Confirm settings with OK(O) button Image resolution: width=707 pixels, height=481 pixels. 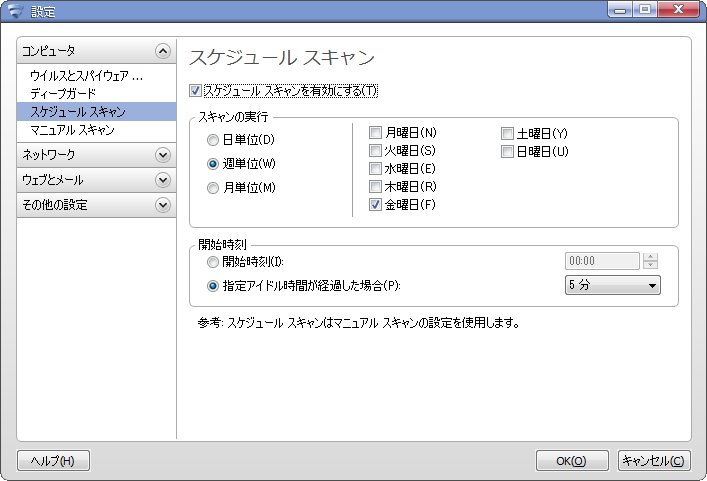click(x=572, y=461)
